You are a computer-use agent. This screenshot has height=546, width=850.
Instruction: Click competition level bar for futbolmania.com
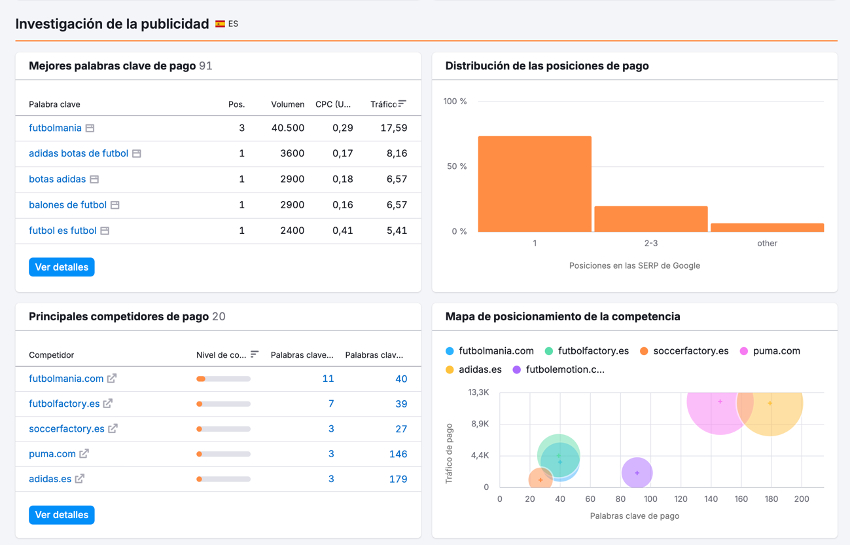click(223, 379)
